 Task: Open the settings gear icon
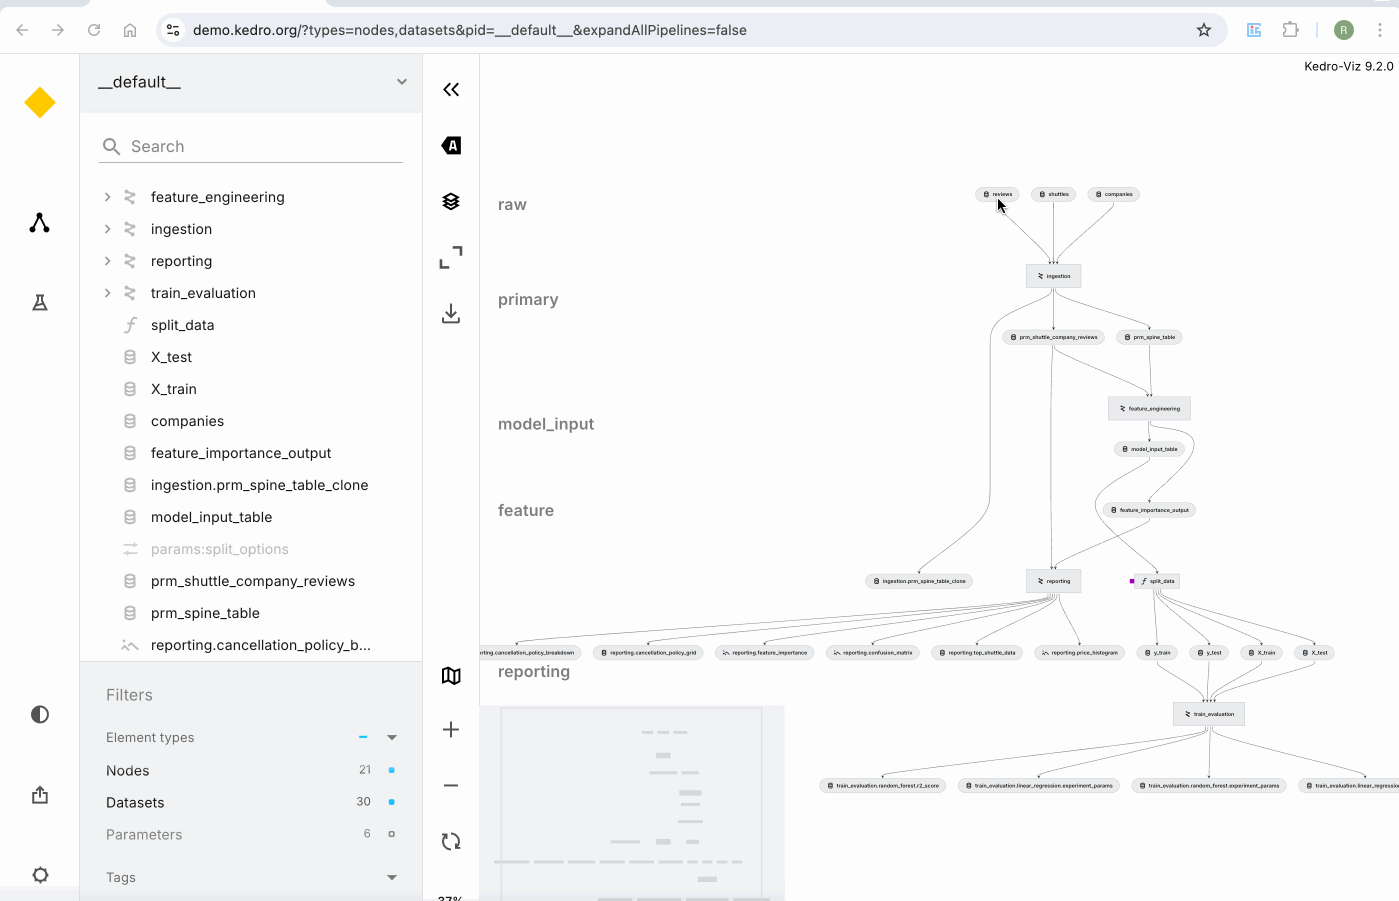click(40, 875)
